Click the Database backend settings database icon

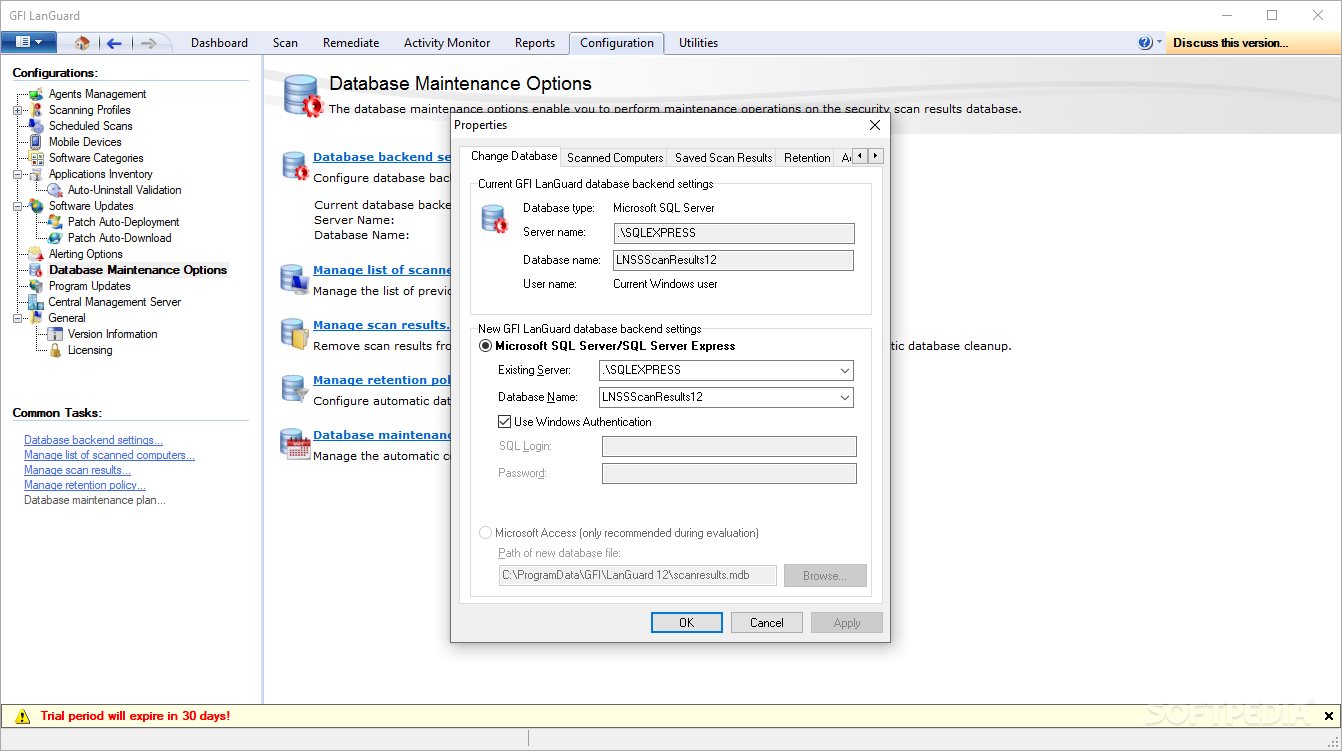coord(295,166)
